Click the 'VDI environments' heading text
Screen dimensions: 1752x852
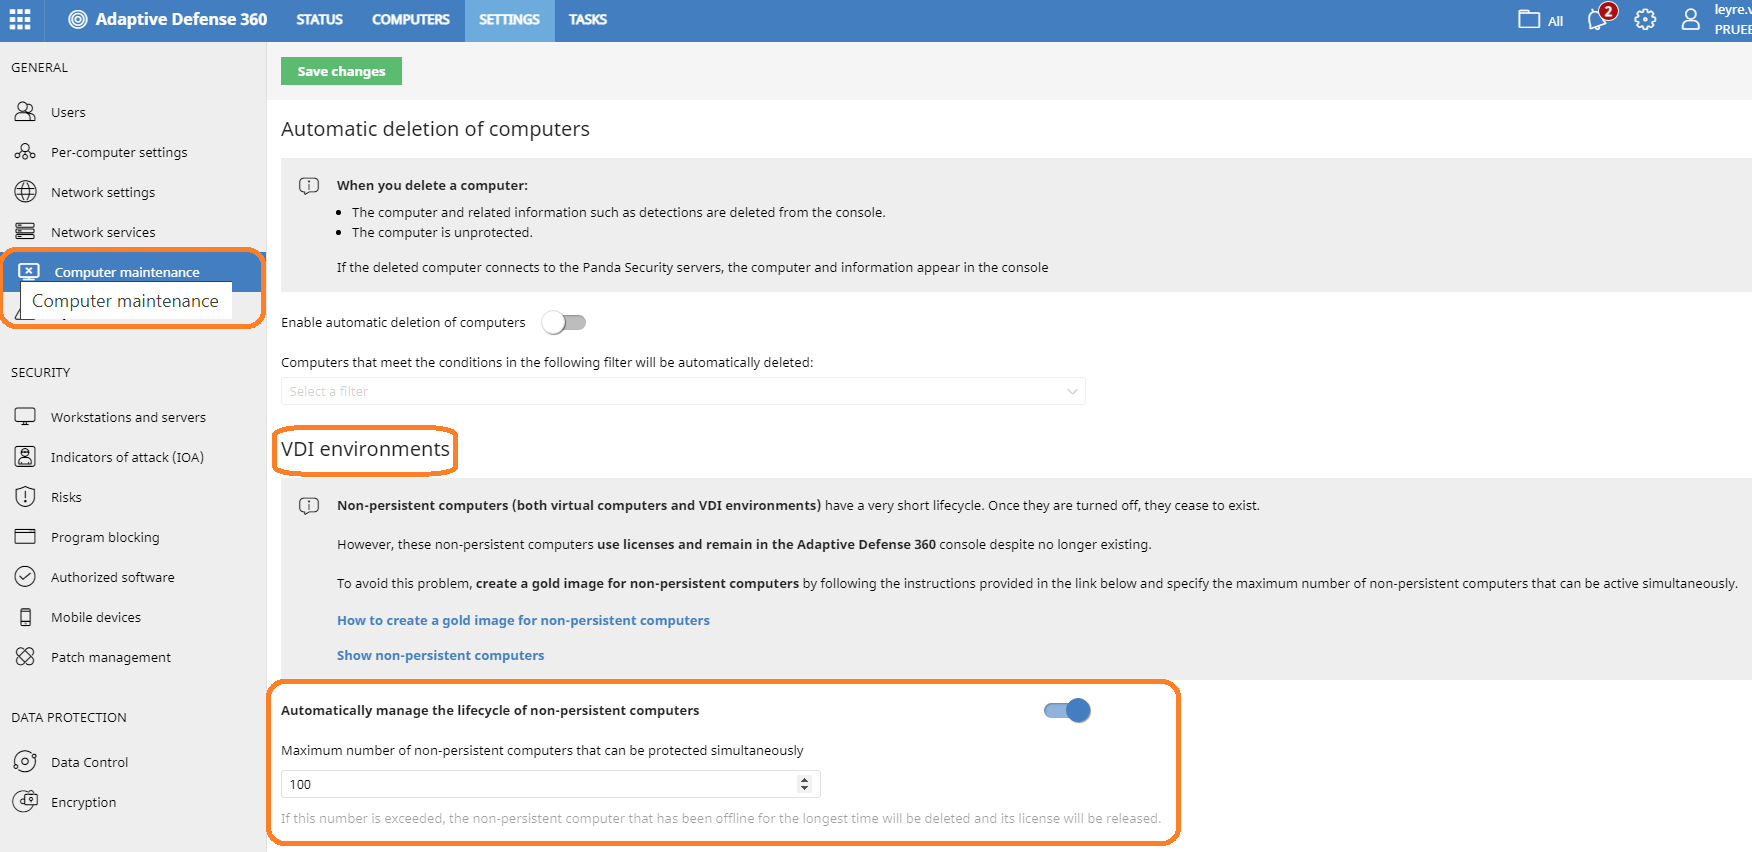(x=365, y=449)
